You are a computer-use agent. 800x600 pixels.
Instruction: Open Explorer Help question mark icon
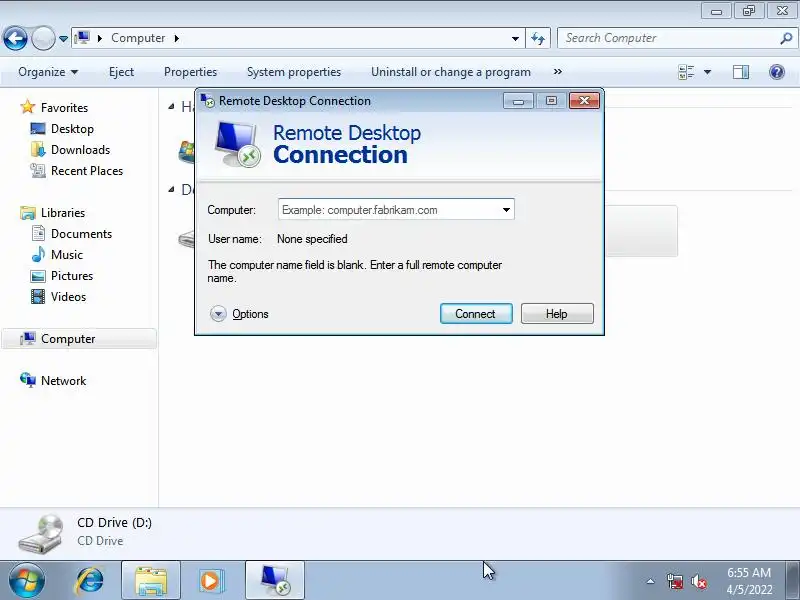[x=777, y=72]
